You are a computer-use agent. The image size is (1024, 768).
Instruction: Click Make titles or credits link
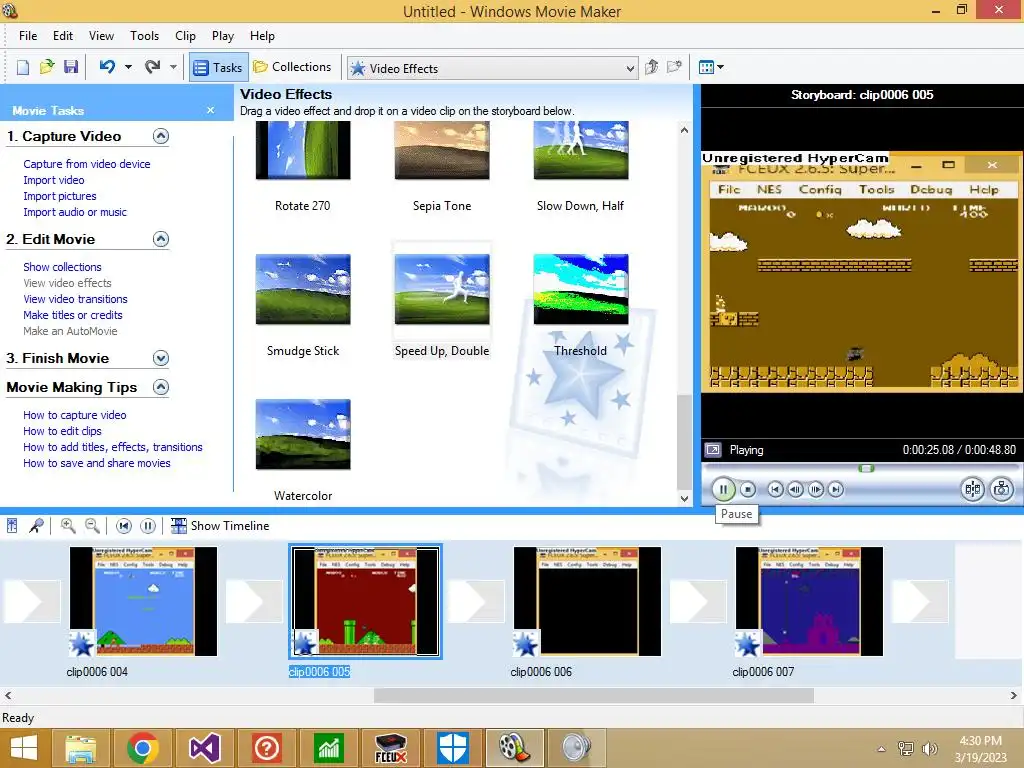point(72,315)
